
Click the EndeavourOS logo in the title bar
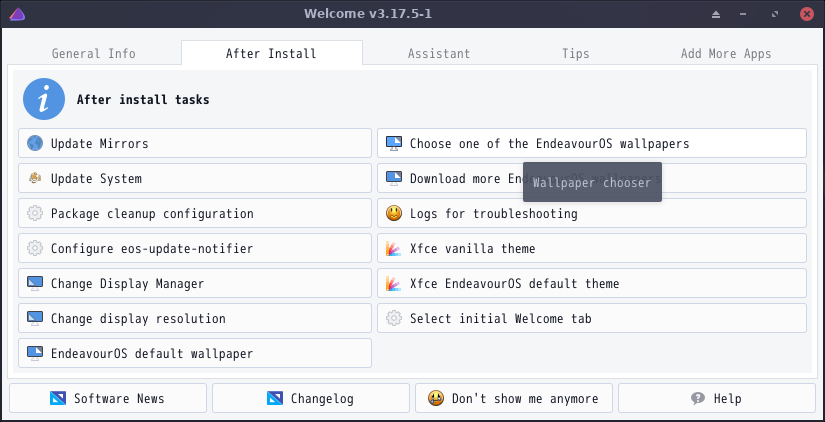point(17,14)
